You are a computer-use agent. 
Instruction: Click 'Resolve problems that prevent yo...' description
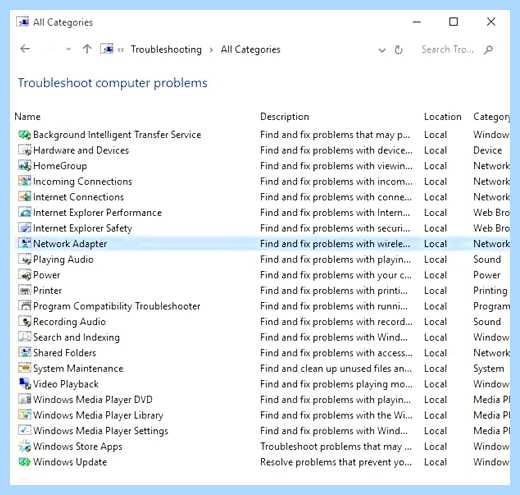tap(336, 462)
